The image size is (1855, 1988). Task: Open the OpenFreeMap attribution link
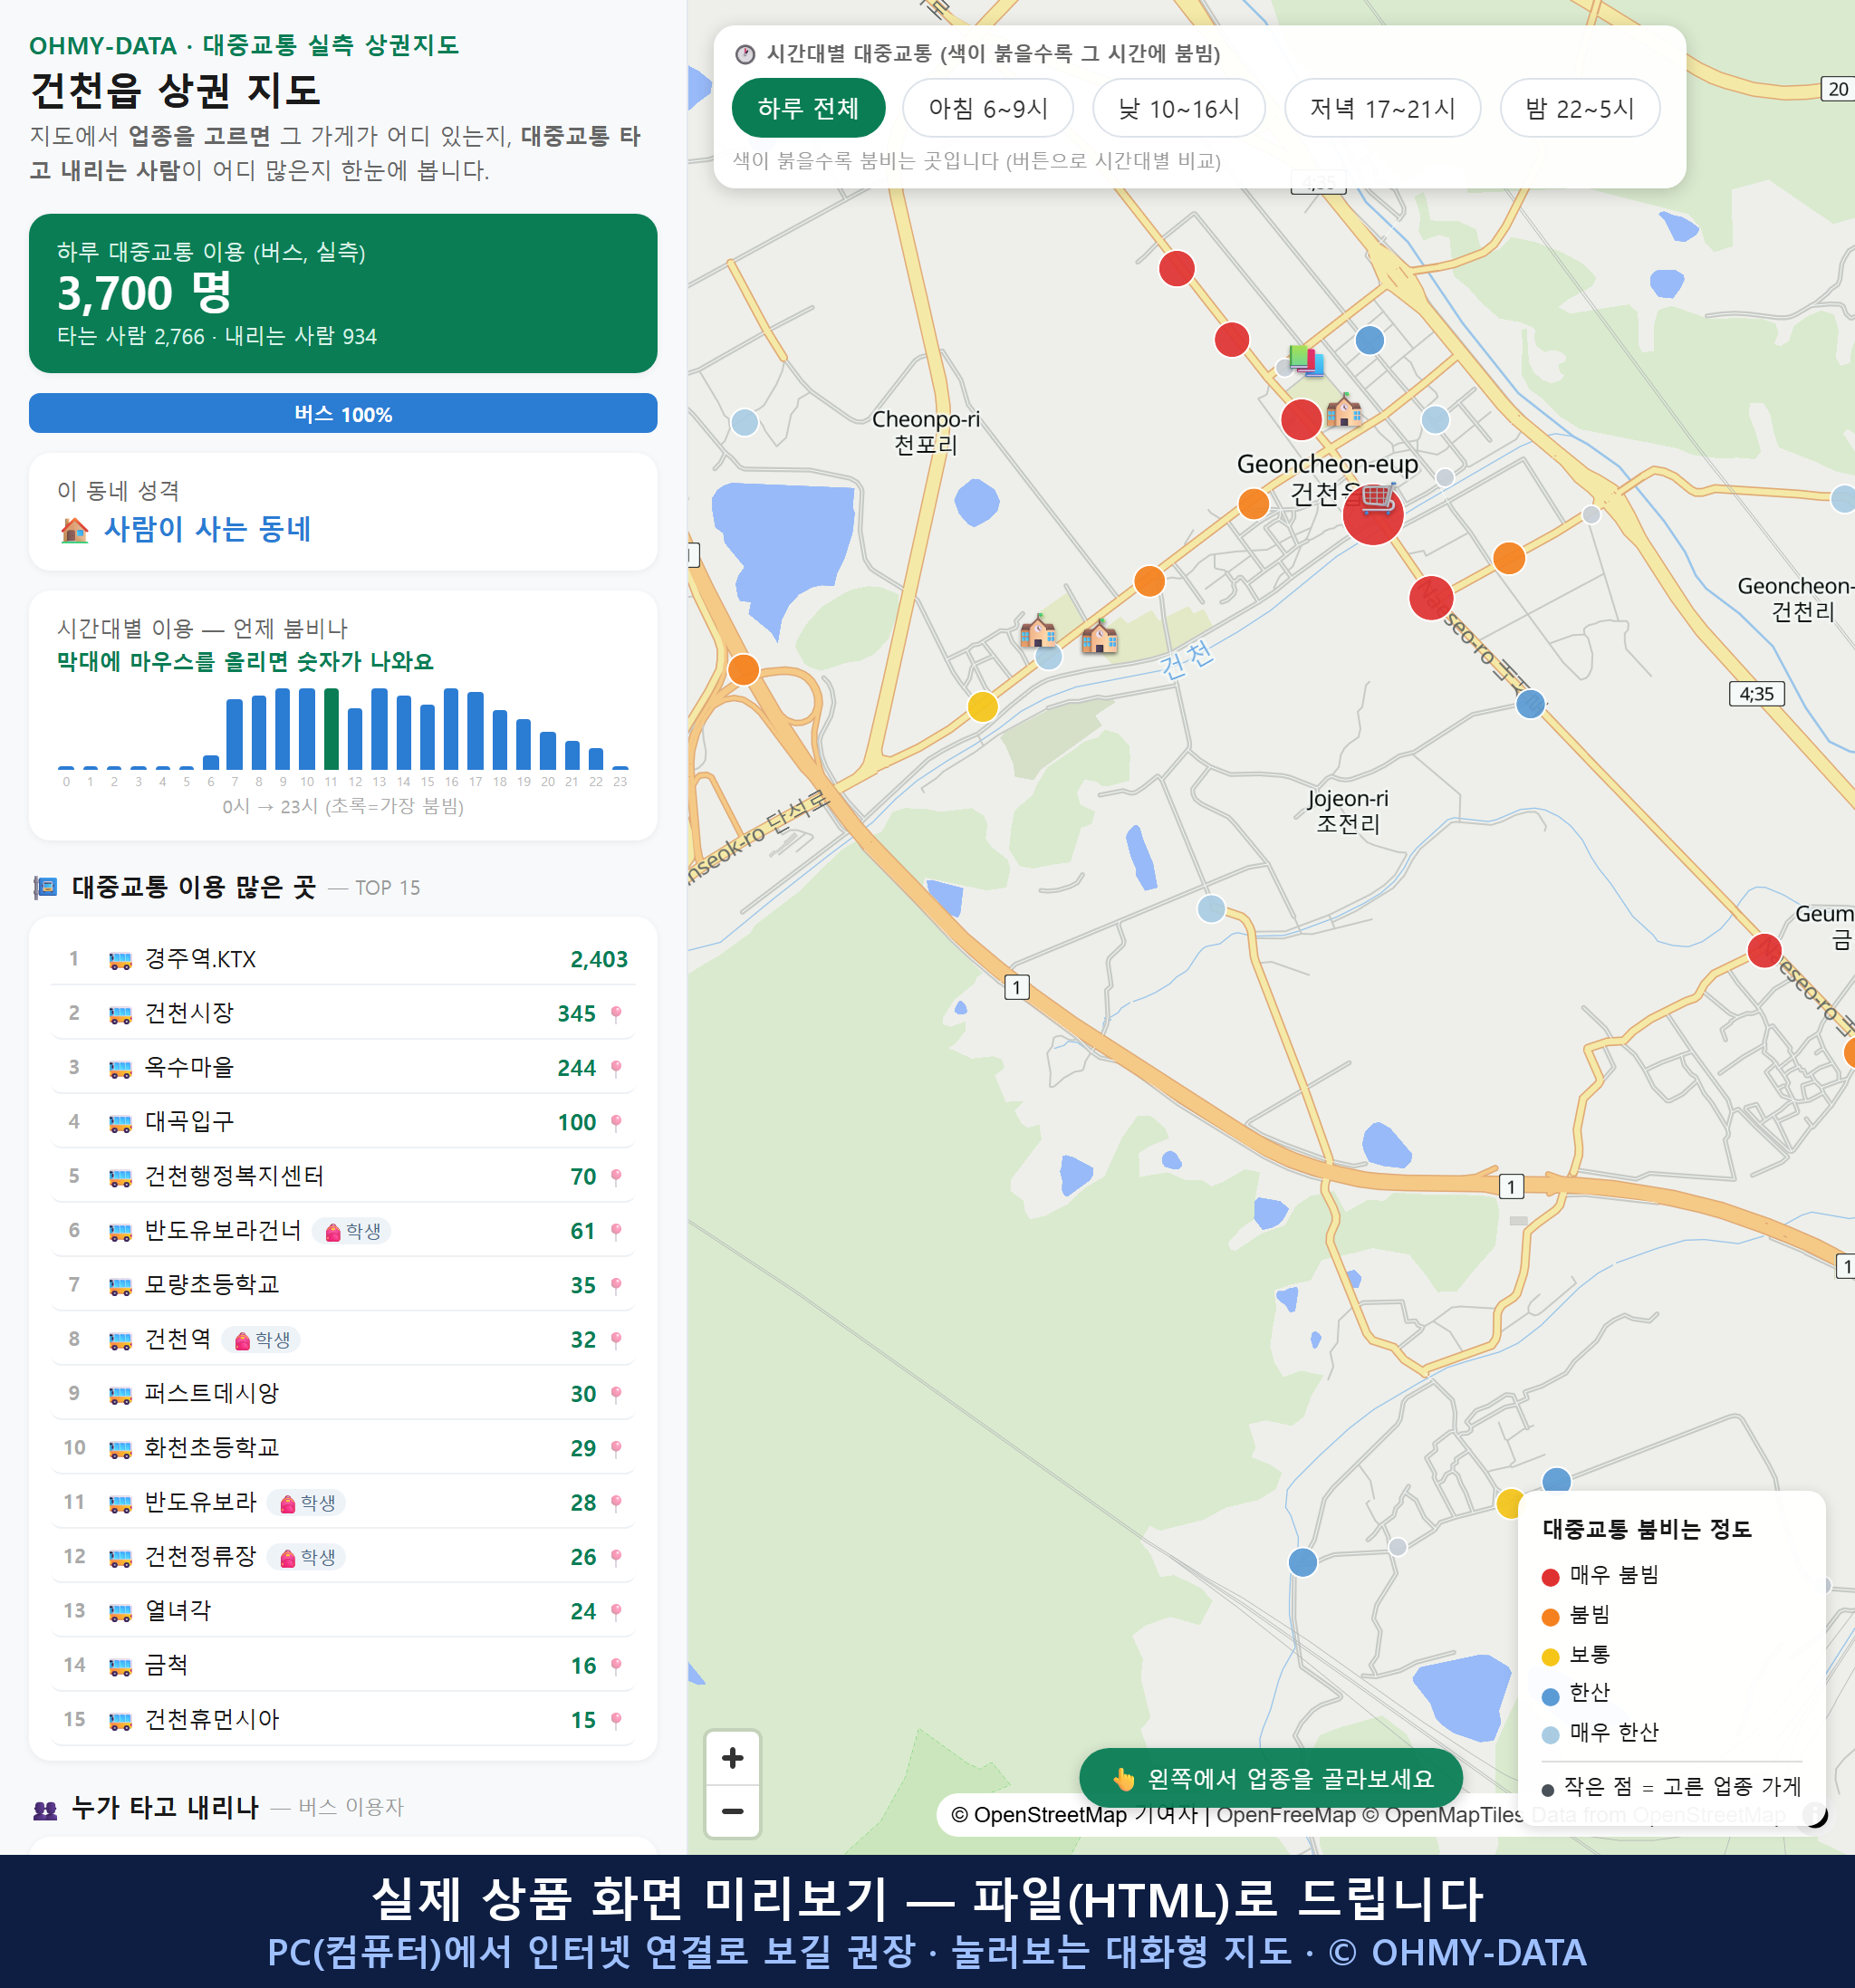1285,1814
